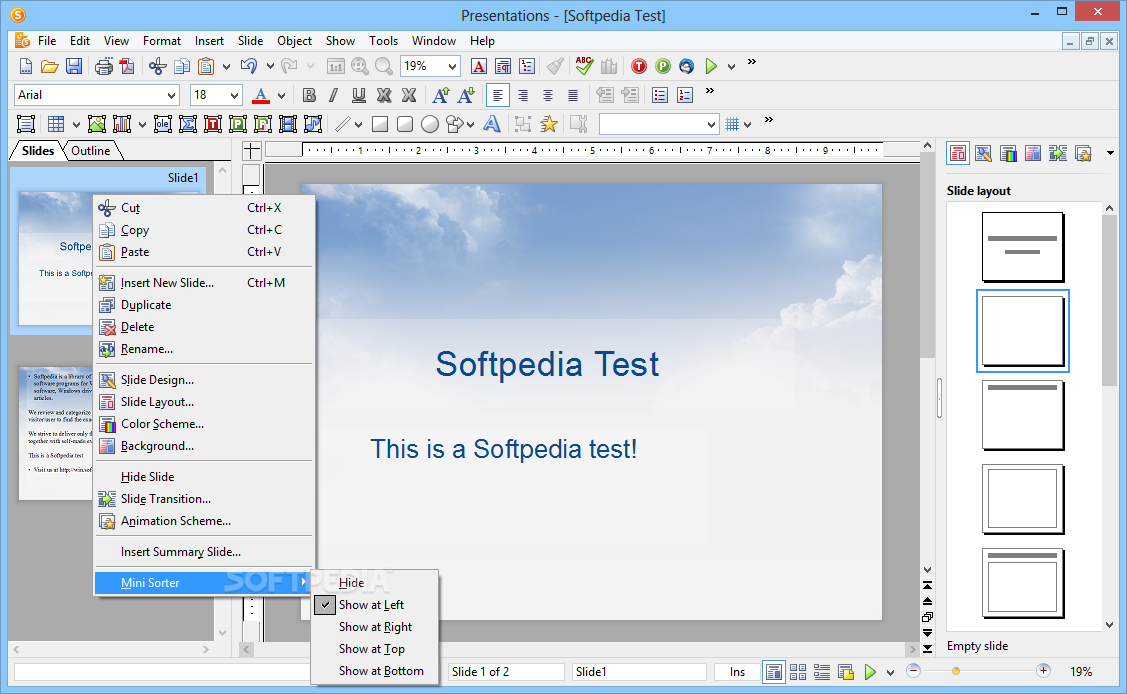Open the Arial font name dropdown
1127x694 pixels.
(171, 95)
